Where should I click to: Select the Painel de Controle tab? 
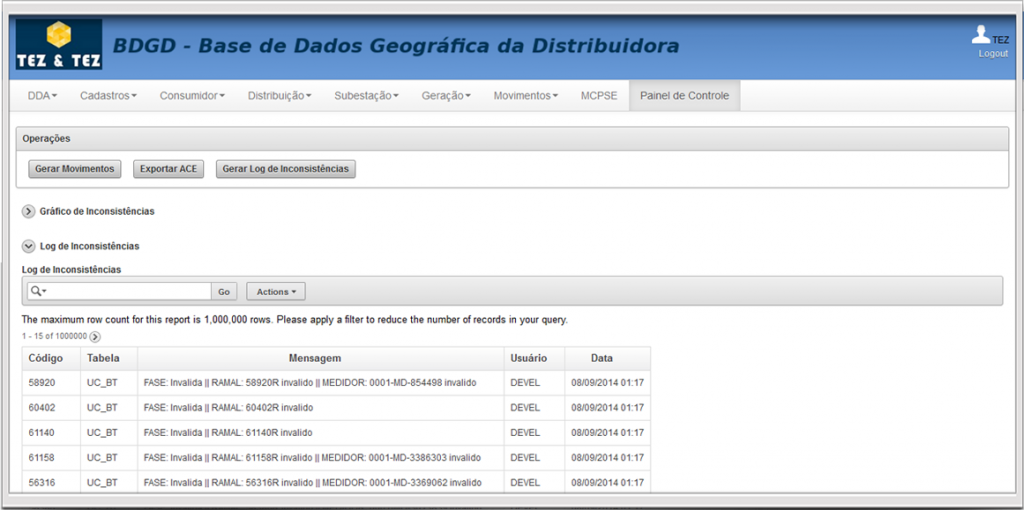[684, 95]
